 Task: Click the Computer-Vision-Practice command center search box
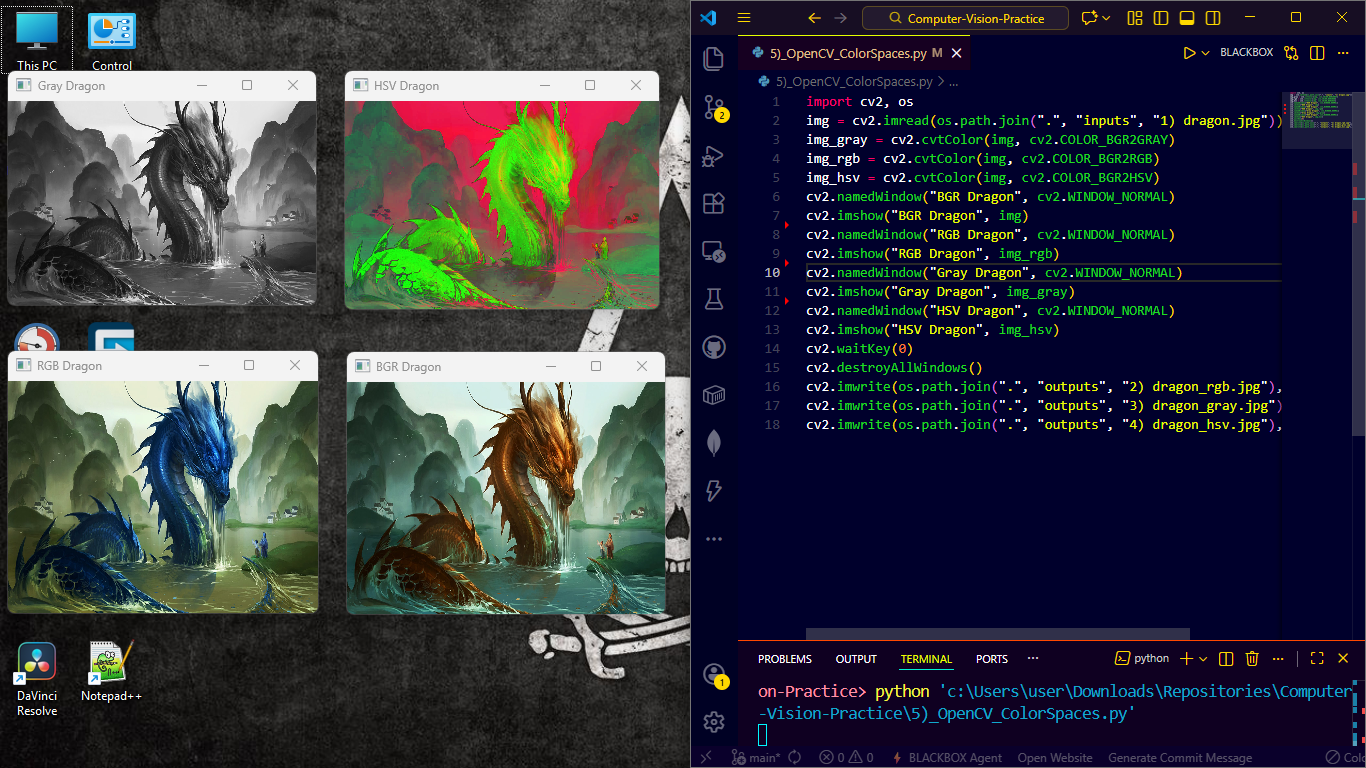click(965, 18)
